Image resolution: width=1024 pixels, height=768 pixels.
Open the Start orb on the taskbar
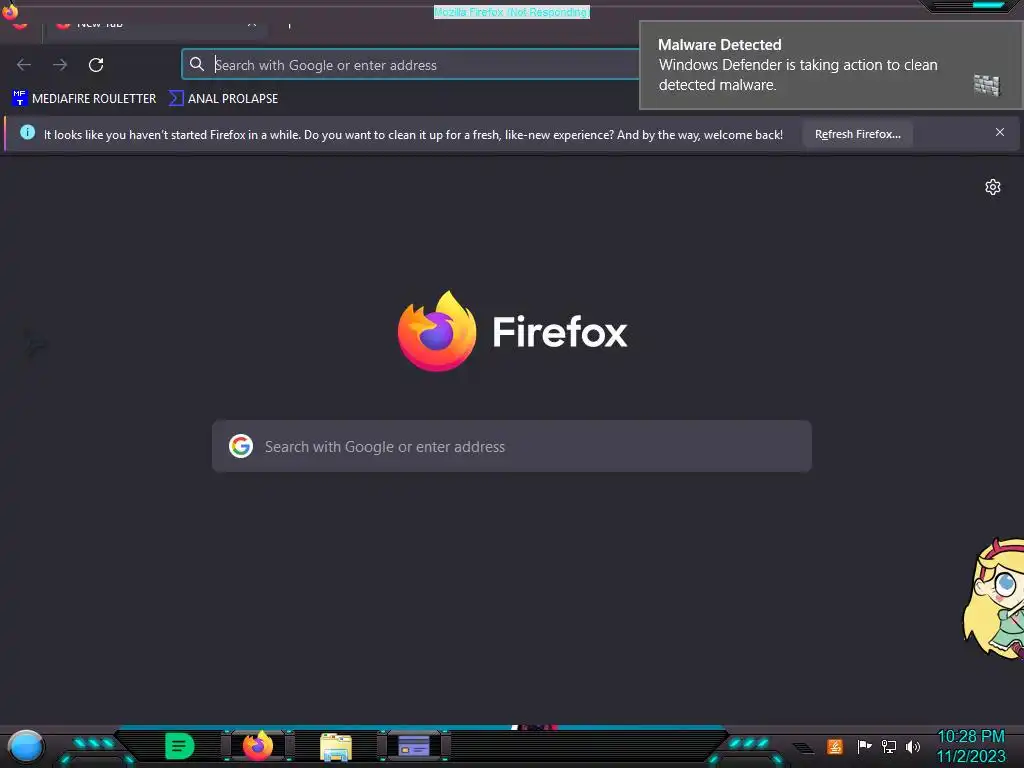(x=25, y=747)
